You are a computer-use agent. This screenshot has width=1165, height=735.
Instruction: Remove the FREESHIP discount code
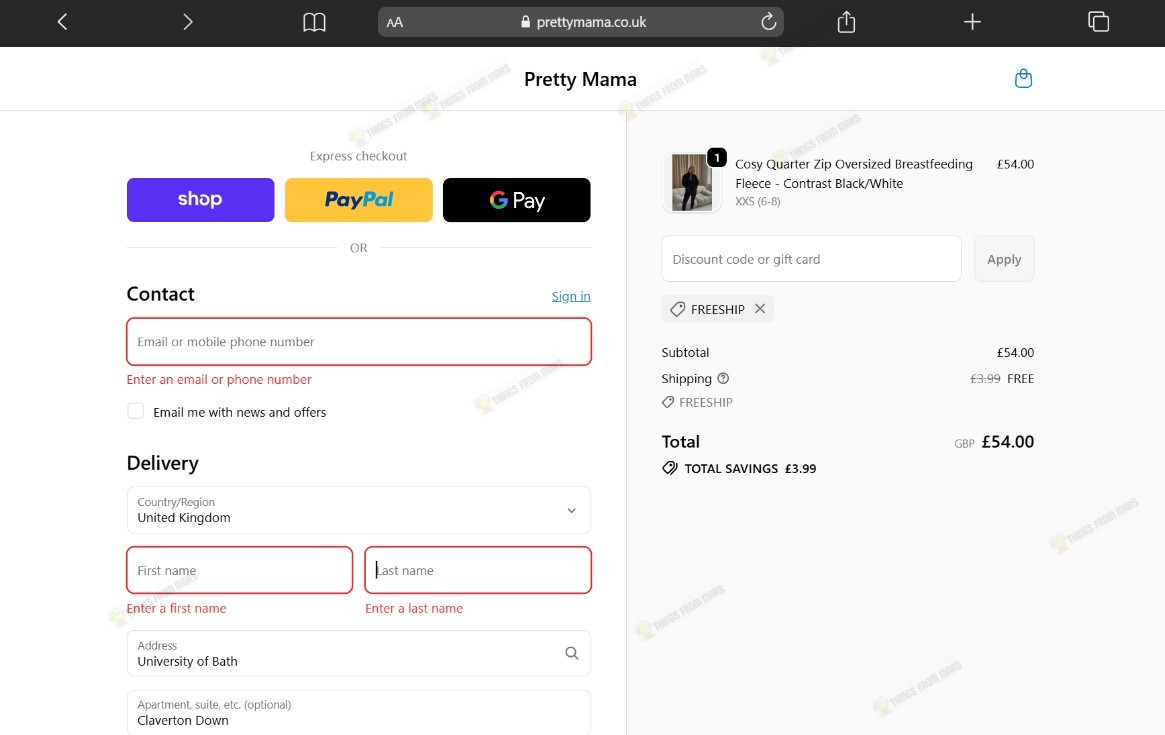pos(759,308)
